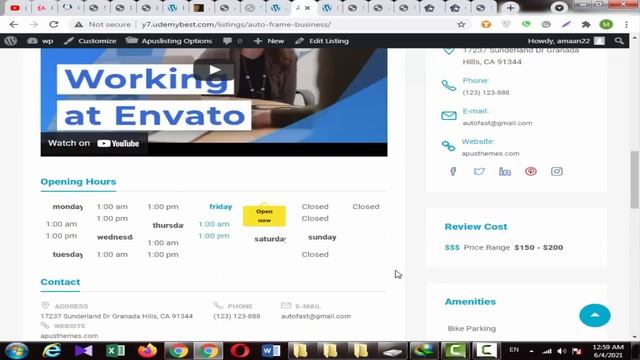Click Contact section website apusthemes.com
640x360 pixels.
(69, 336)
